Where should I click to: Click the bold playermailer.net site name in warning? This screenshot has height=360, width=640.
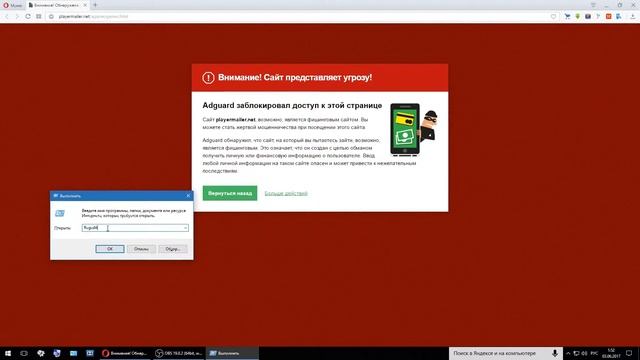pyautogui.click(x=236, y=120)
